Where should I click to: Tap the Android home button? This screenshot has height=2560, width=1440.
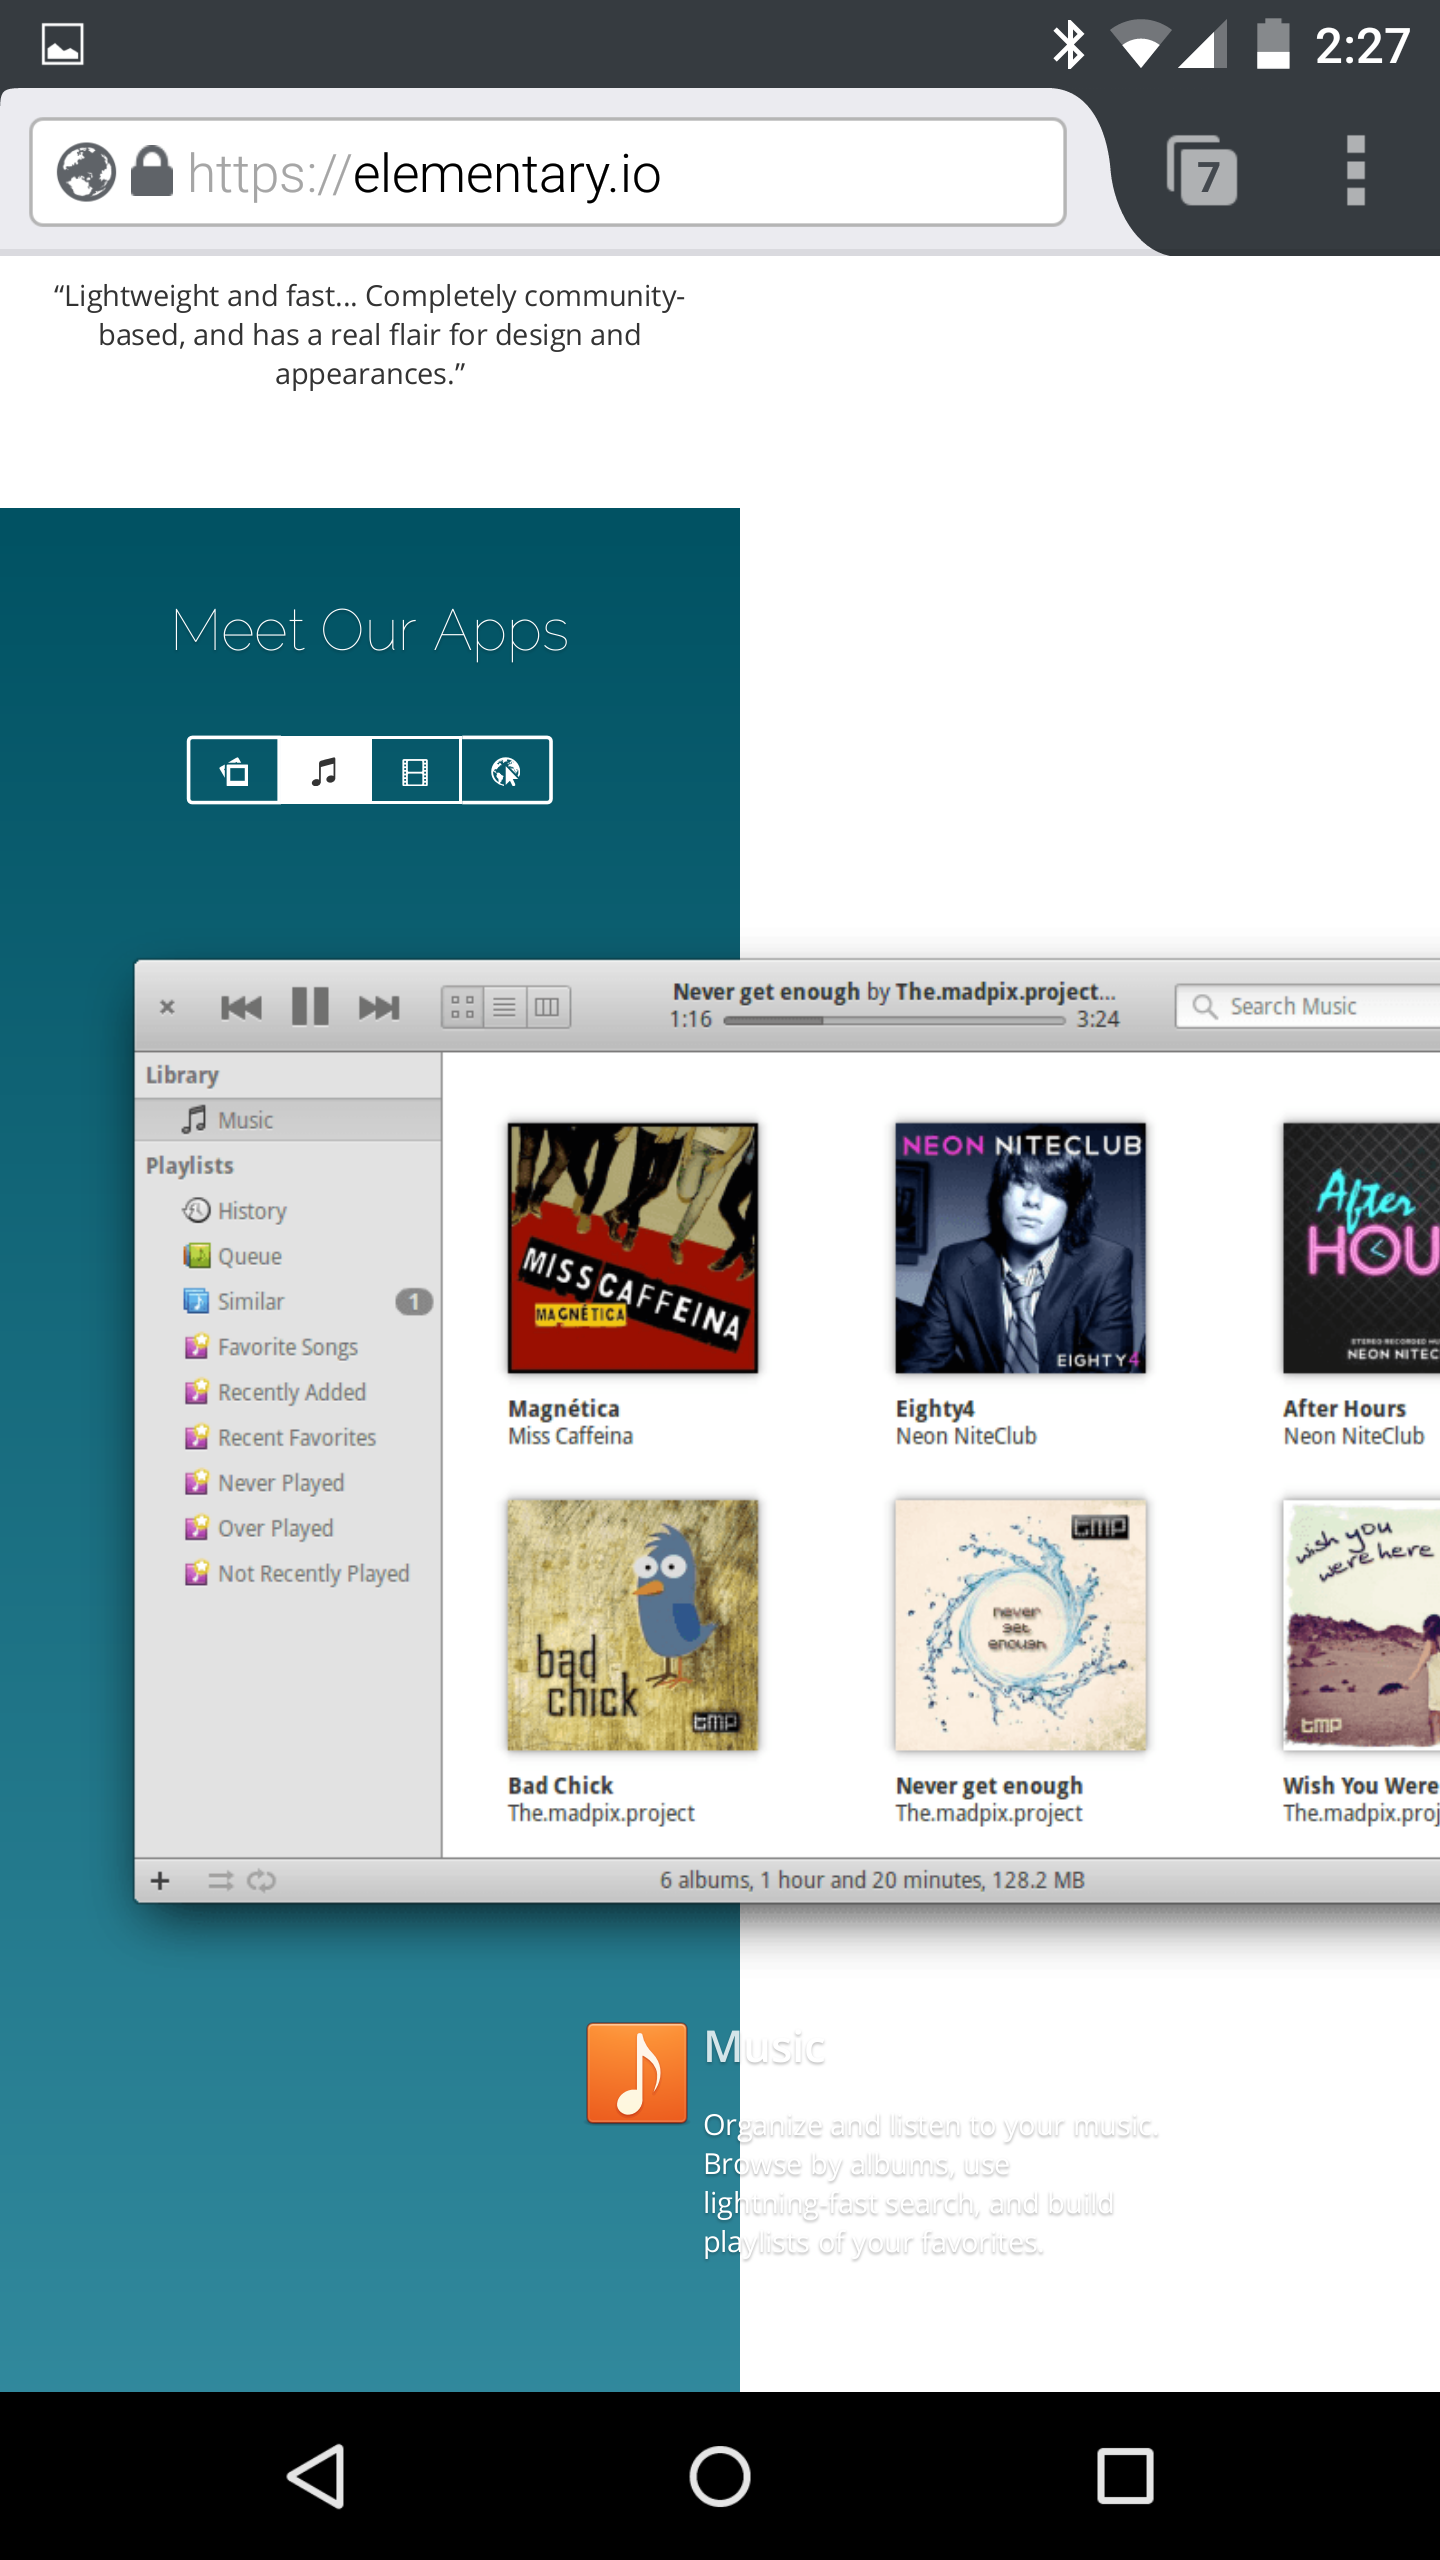(x=720, y=2477)
